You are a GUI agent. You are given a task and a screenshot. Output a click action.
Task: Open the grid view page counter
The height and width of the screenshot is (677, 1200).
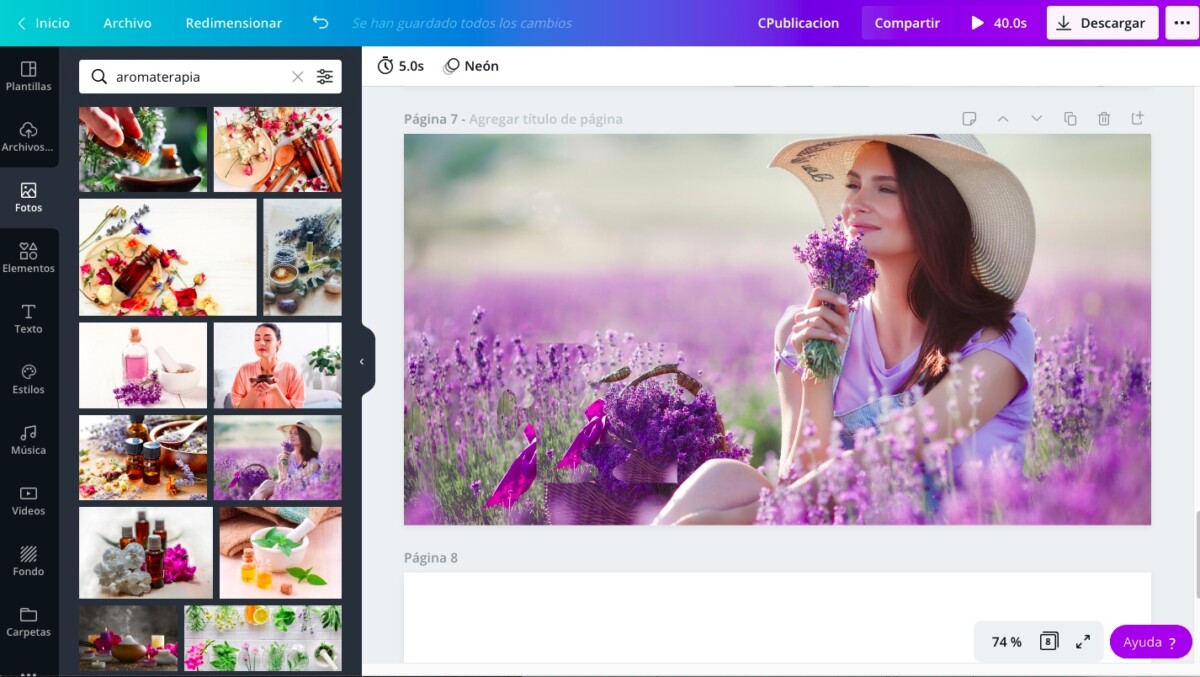coord(1048,642)
